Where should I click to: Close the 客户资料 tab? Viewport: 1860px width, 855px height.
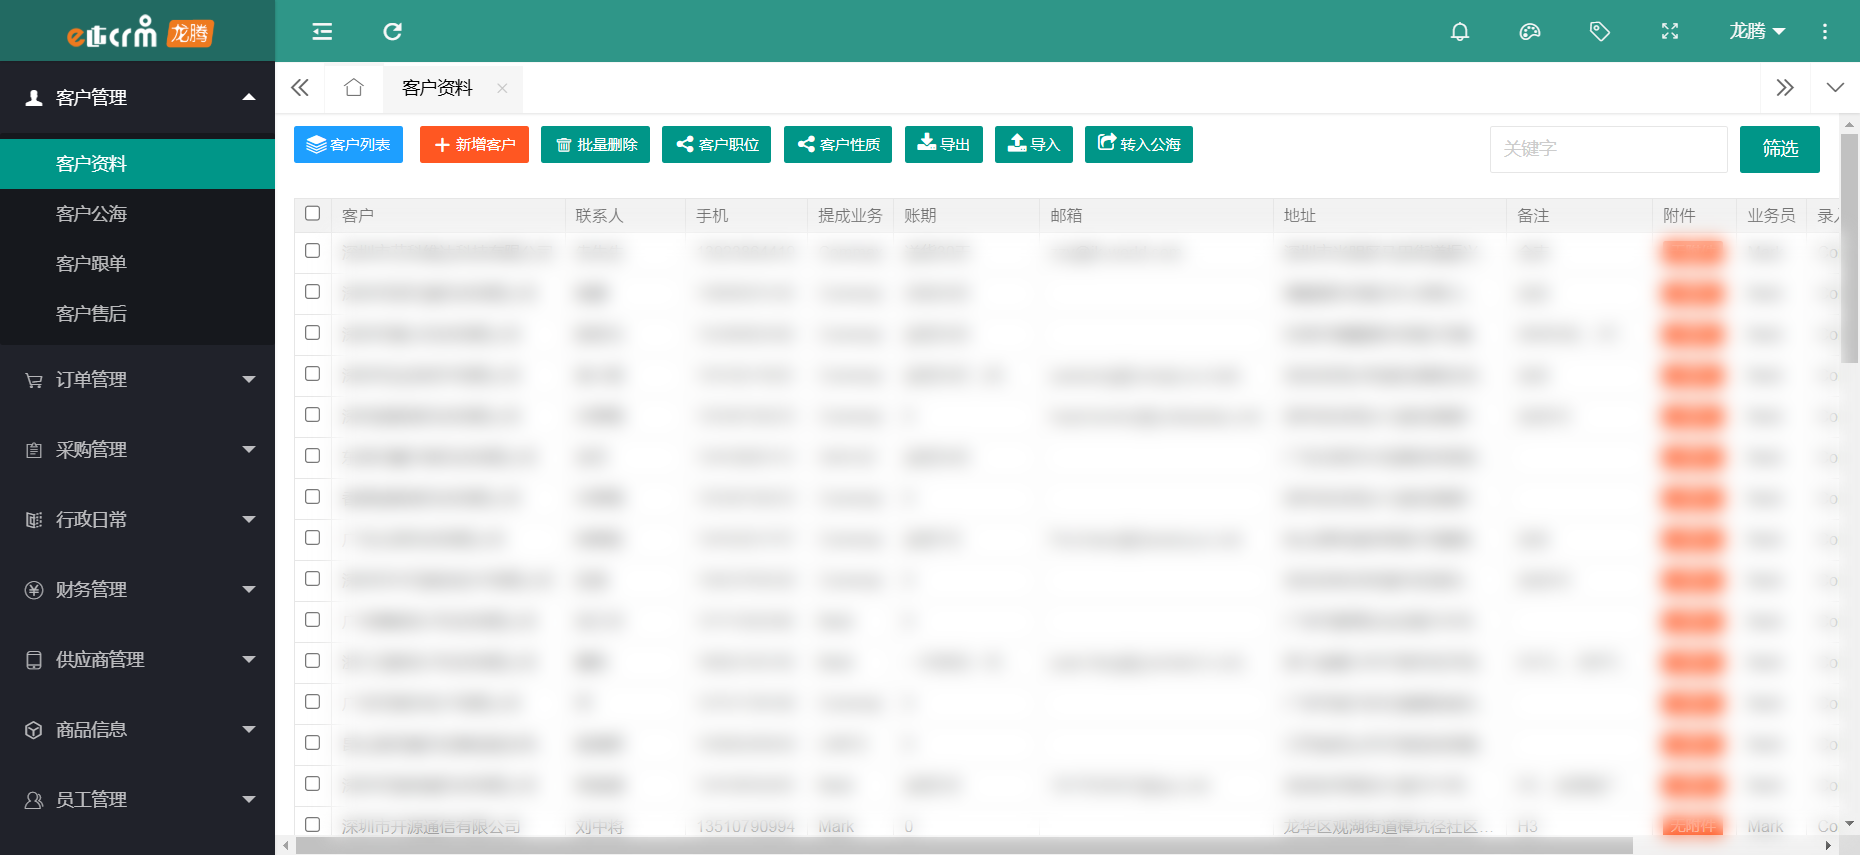click(502, 89)
